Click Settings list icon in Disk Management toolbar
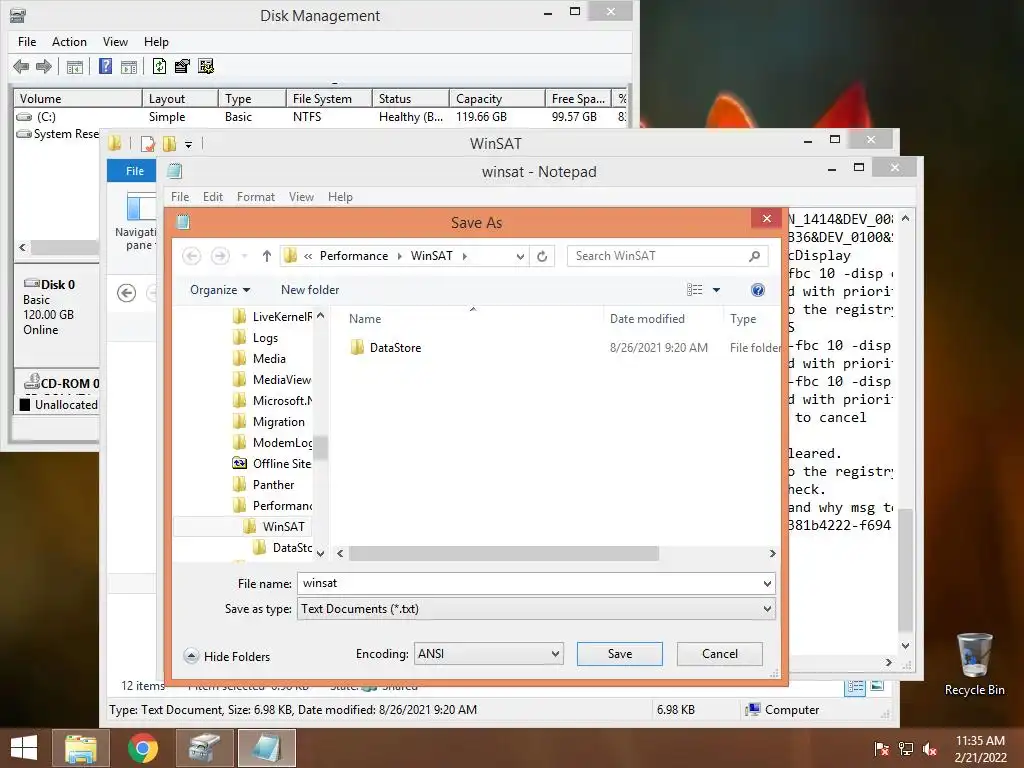This screenshot has width=1024, height=768. tap(206, 66)
